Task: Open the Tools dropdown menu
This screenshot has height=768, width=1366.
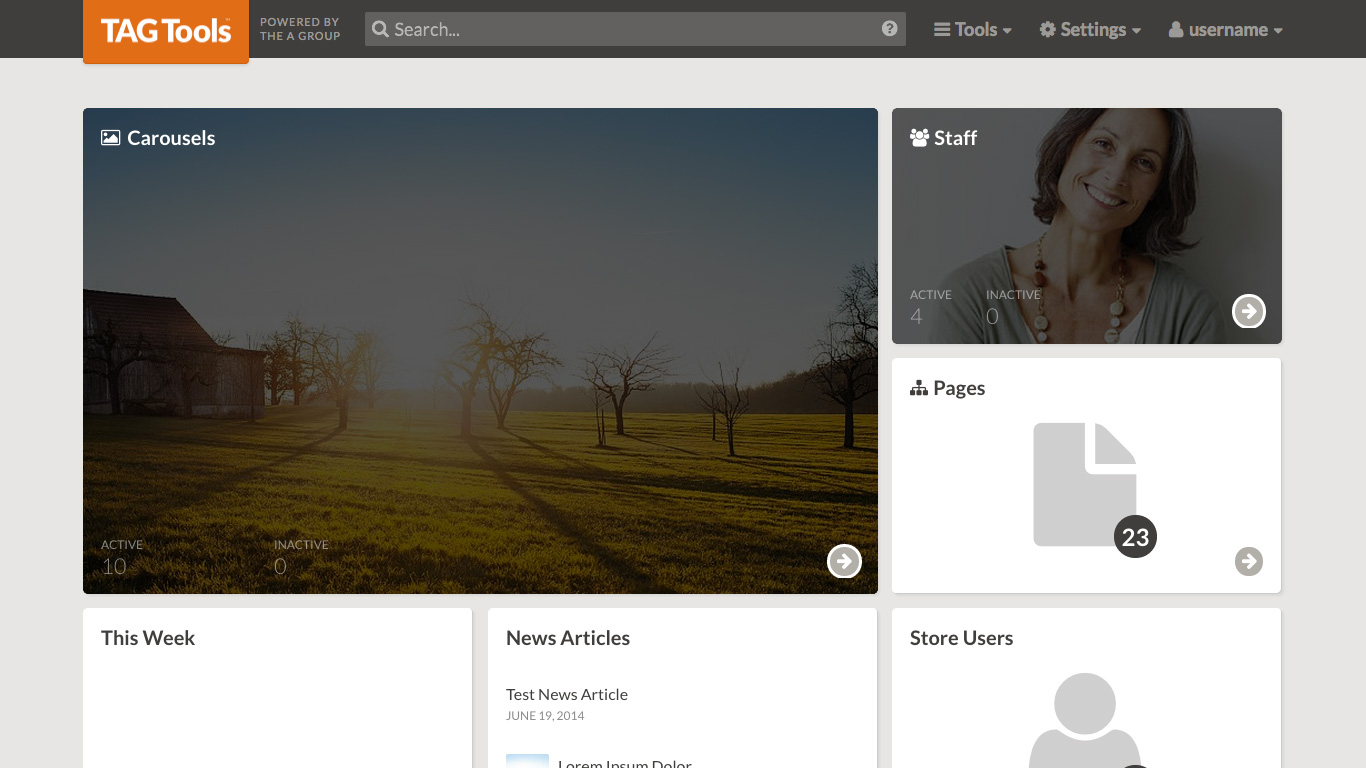Action: coord(973,30)
